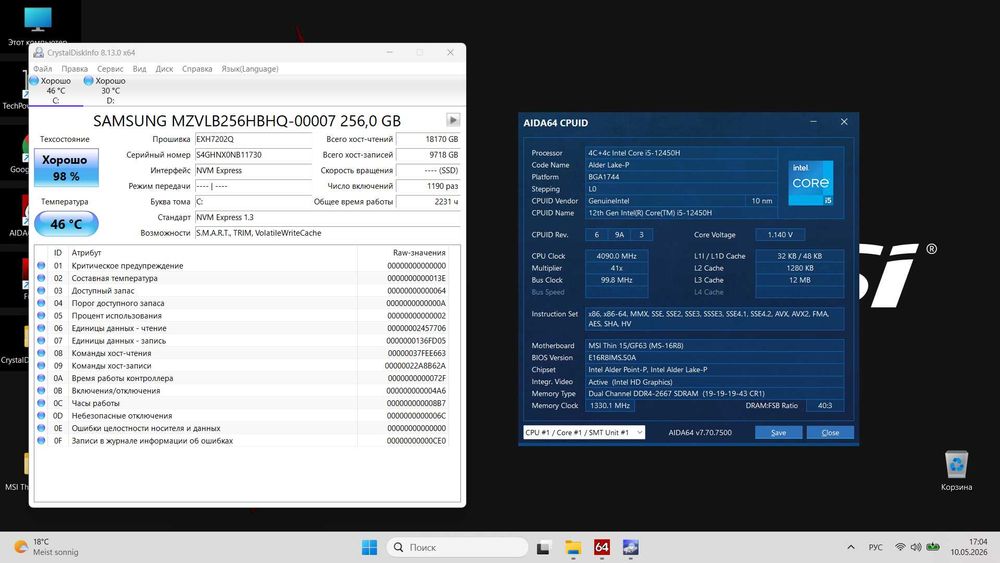This screenshot has width=1000, height=563.
Task: Click the total host reads value 18170 GB
Action: click(x=428, y=139)
